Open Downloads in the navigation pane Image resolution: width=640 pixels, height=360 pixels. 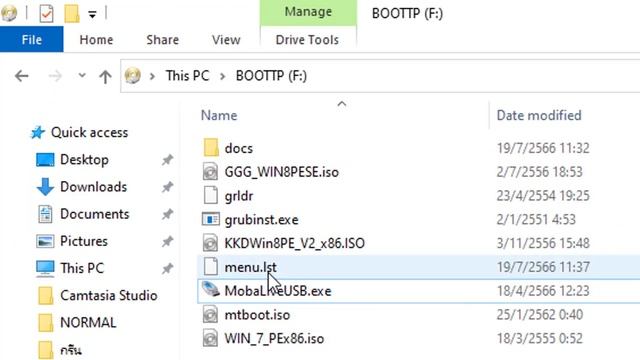point(93,187)
